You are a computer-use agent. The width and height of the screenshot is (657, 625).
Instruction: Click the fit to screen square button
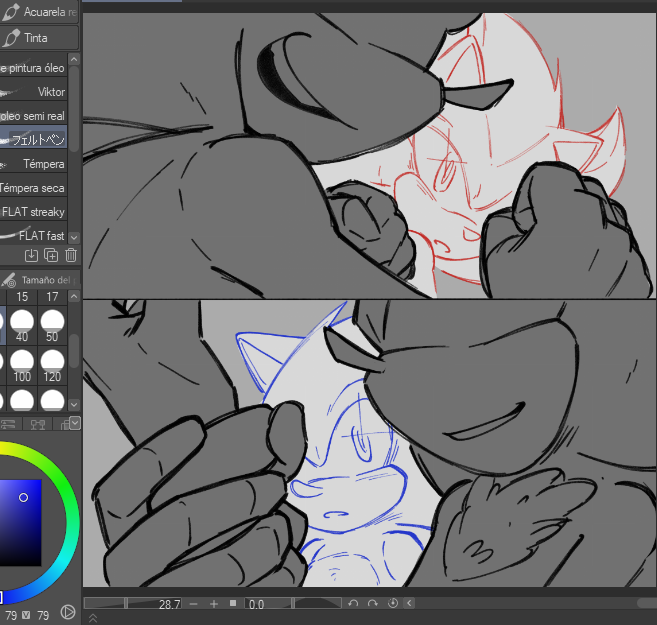coord(233,603)
